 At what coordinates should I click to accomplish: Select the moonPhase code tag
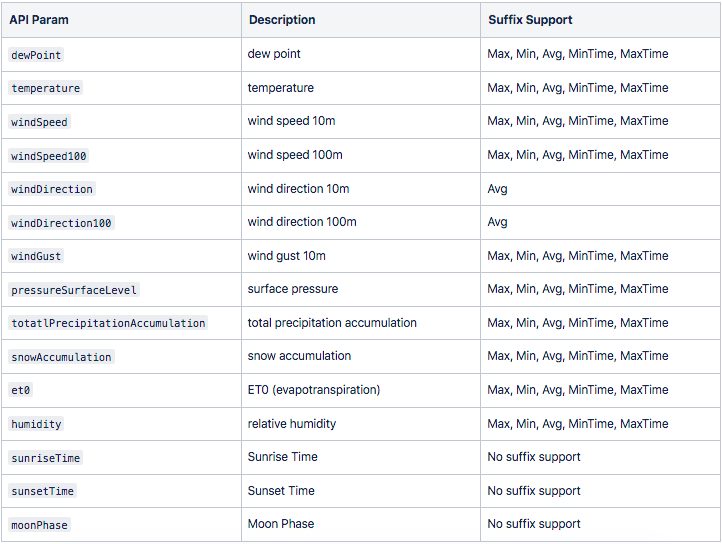pos(39,525)
